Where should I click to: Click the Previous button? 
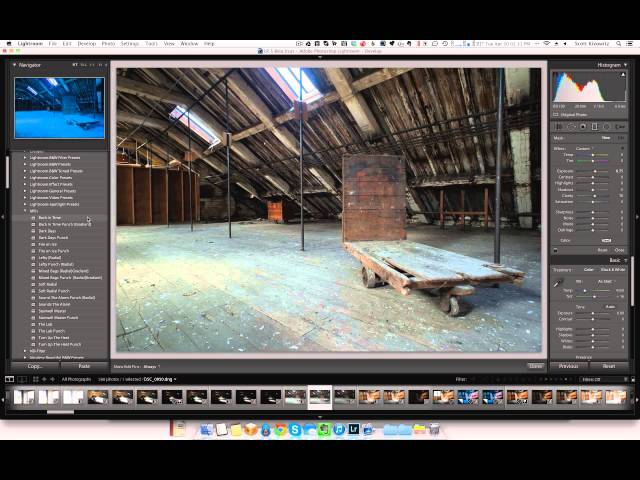pyautogui.click(x=569, y=366)
